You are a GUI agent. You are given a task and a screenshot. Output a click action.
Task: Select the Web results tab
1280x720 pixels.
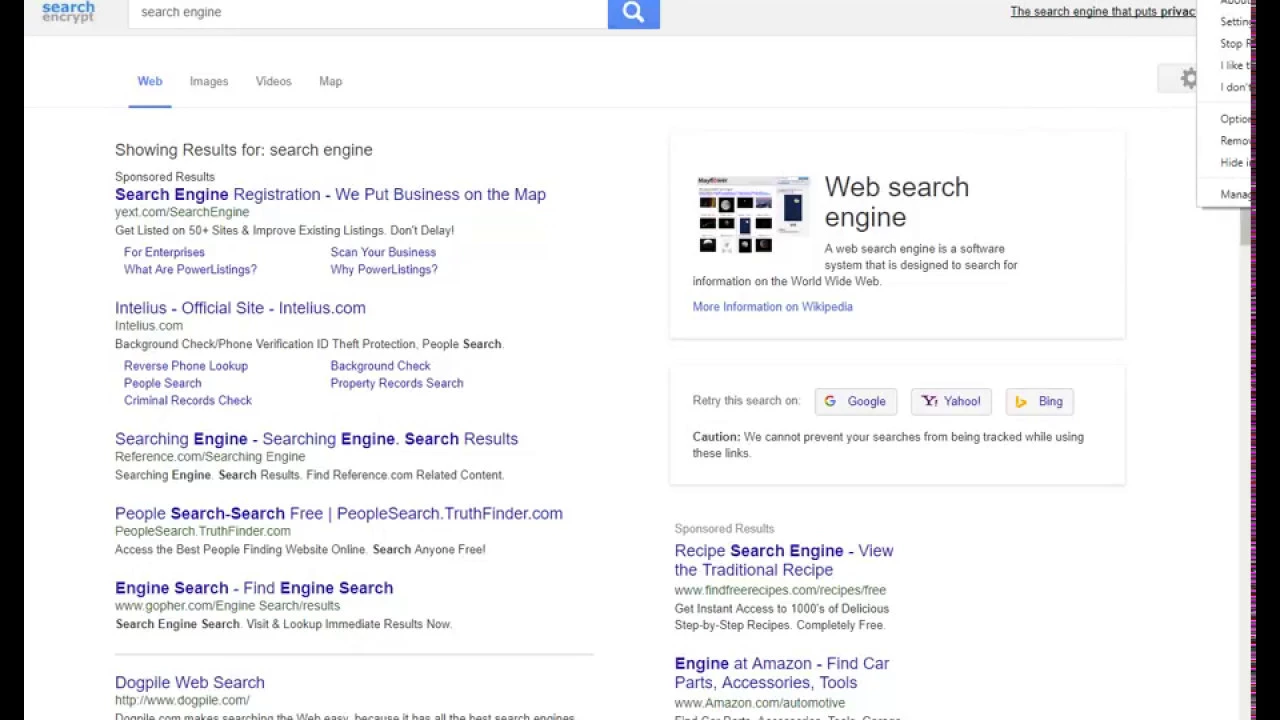[150, 81]
